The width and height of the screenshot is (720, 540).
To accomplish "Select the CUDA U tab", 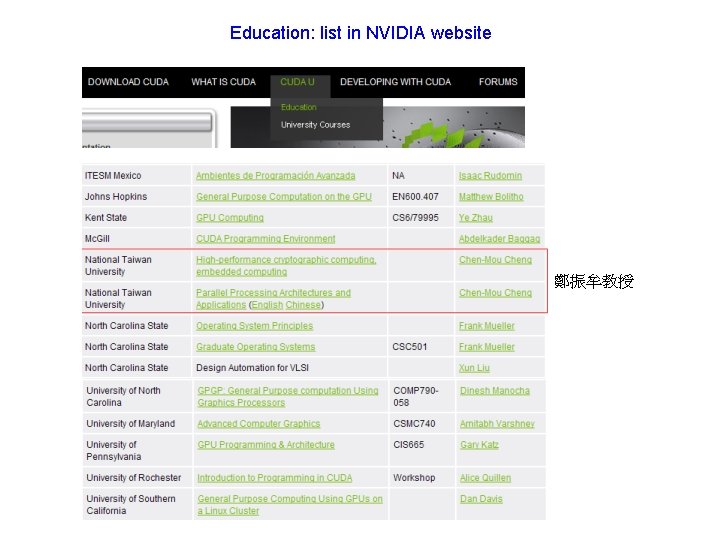I will 298,82.
